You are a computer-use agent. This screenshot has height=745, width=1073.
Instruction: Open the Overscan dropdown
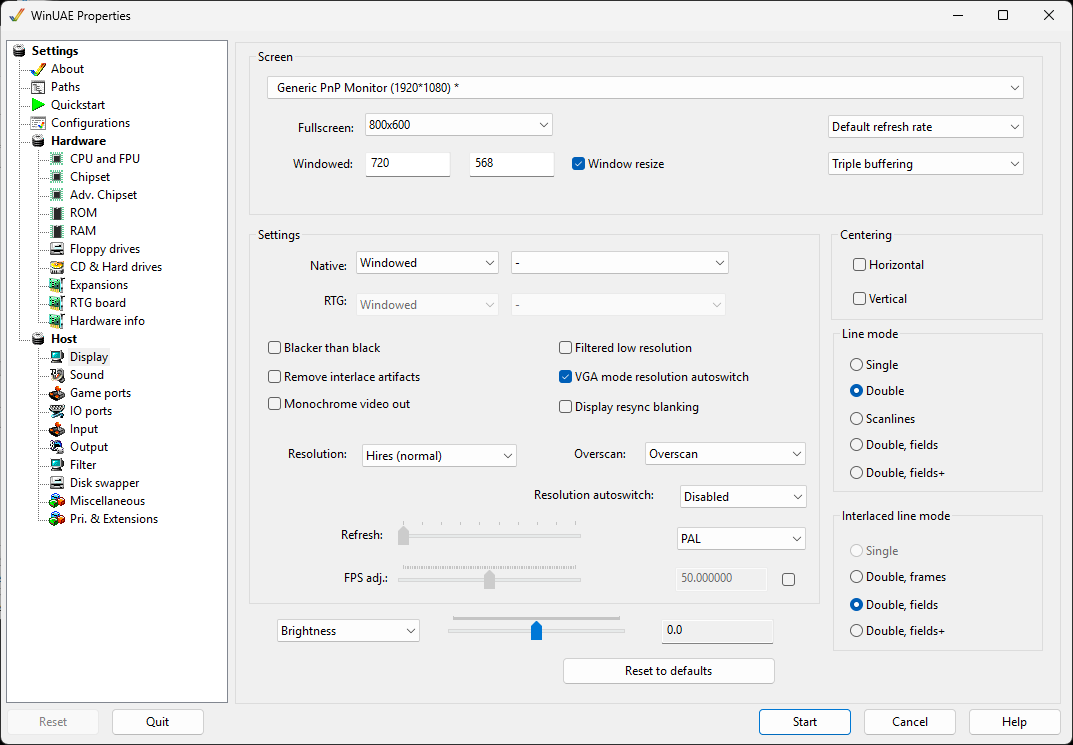pos(725,454)
